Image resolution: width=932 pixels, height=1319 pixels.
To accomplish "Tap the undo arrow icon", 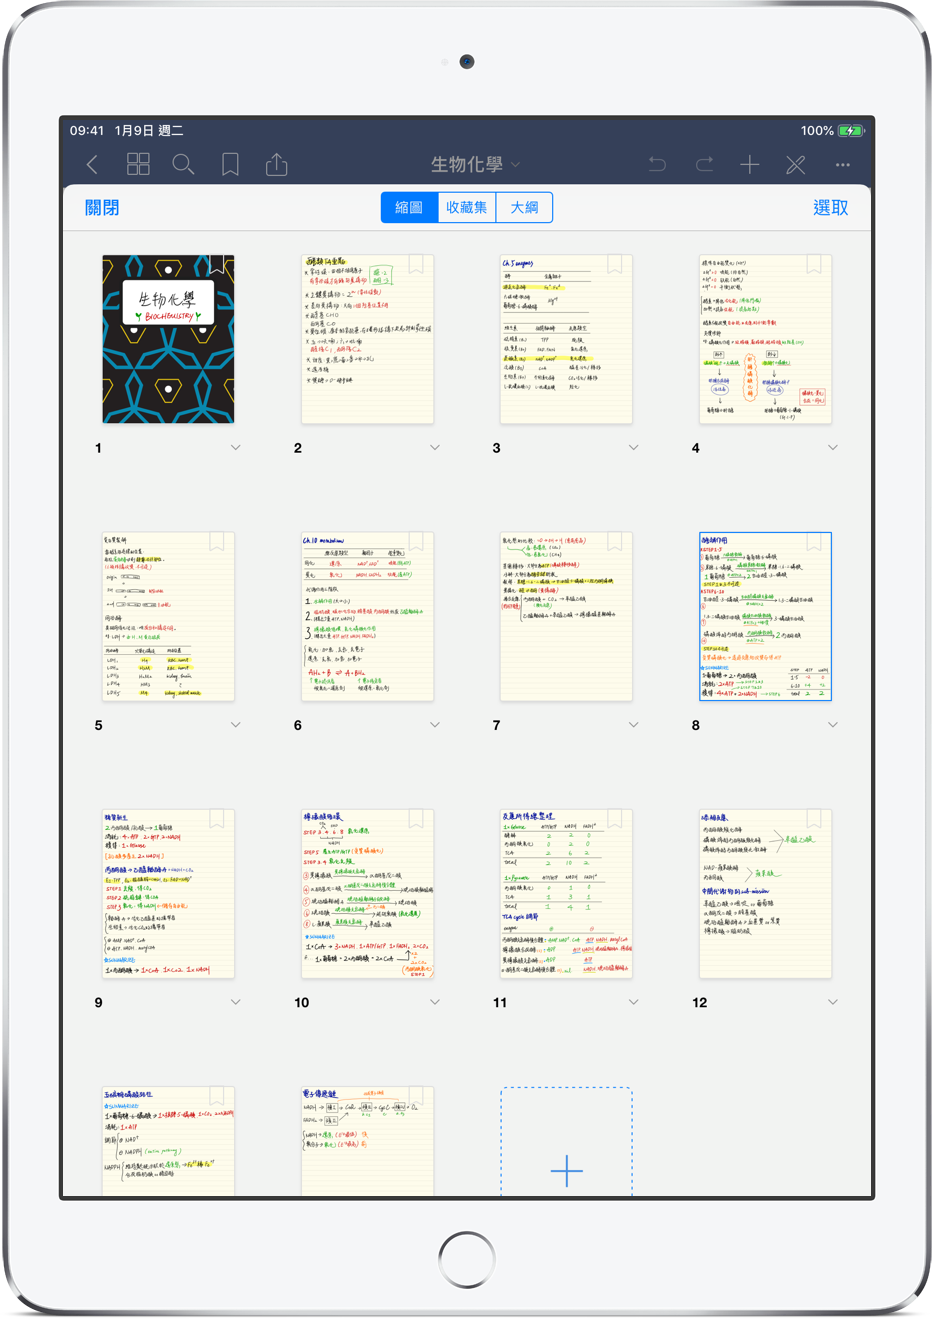I will click(x=657, y=164).
